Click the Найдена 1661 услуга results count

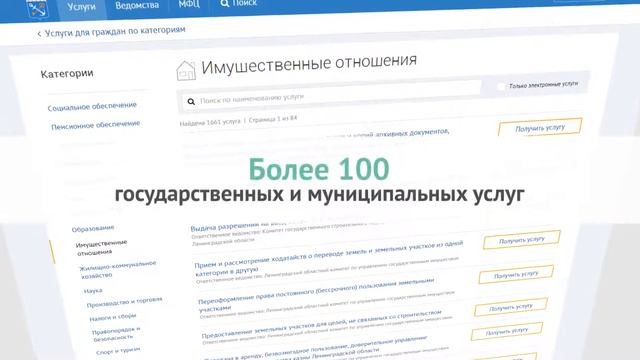(210, 122)
